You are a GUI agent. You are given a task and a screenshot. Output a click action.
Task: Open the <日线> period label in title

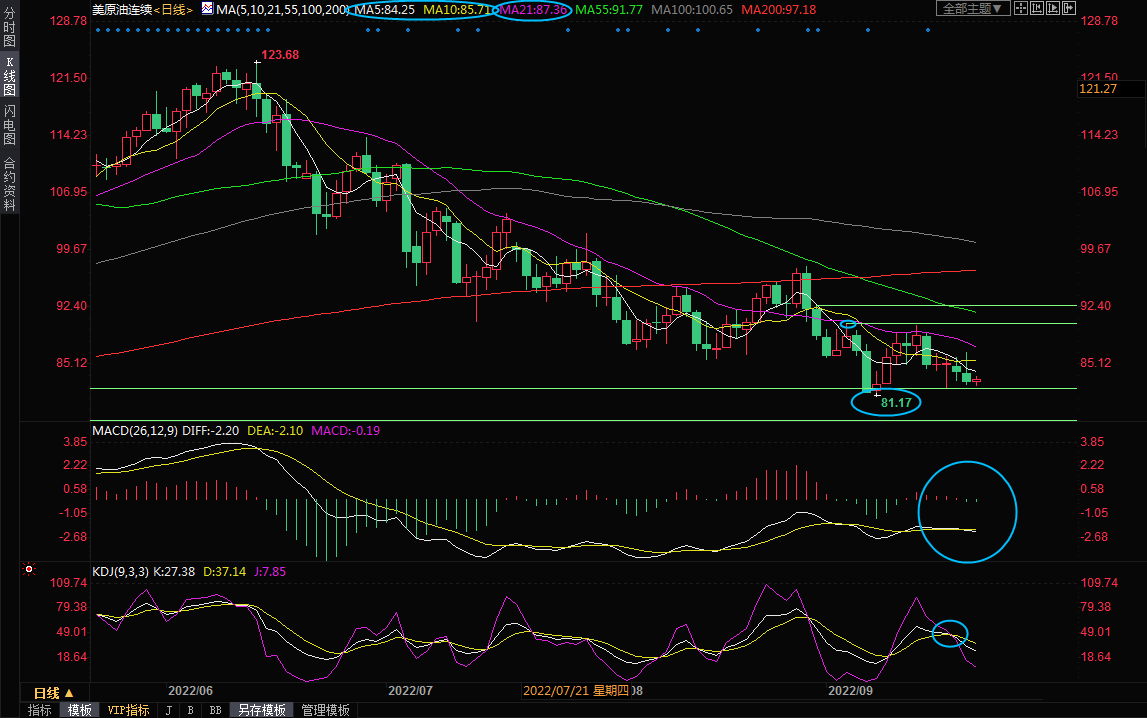(174, 9)
